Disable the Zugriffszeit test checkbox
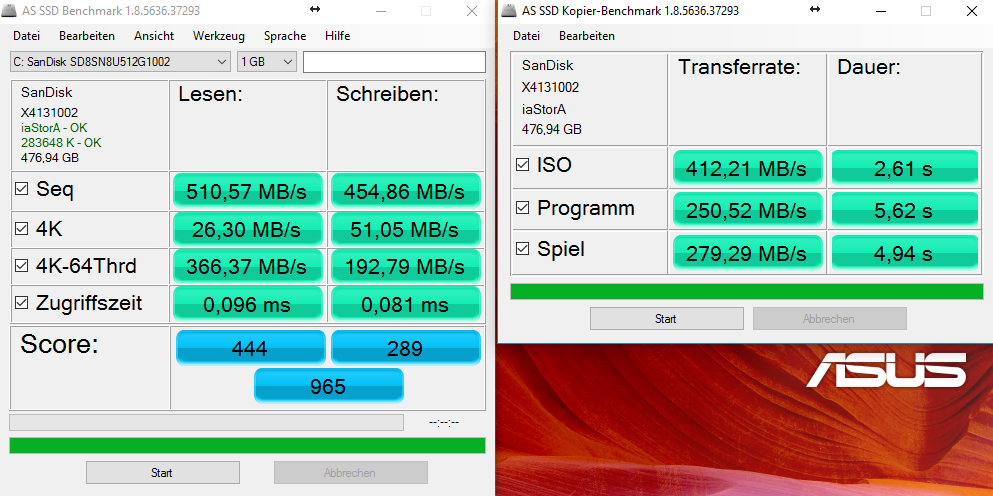The image size is (993, 496). (21, 303)
